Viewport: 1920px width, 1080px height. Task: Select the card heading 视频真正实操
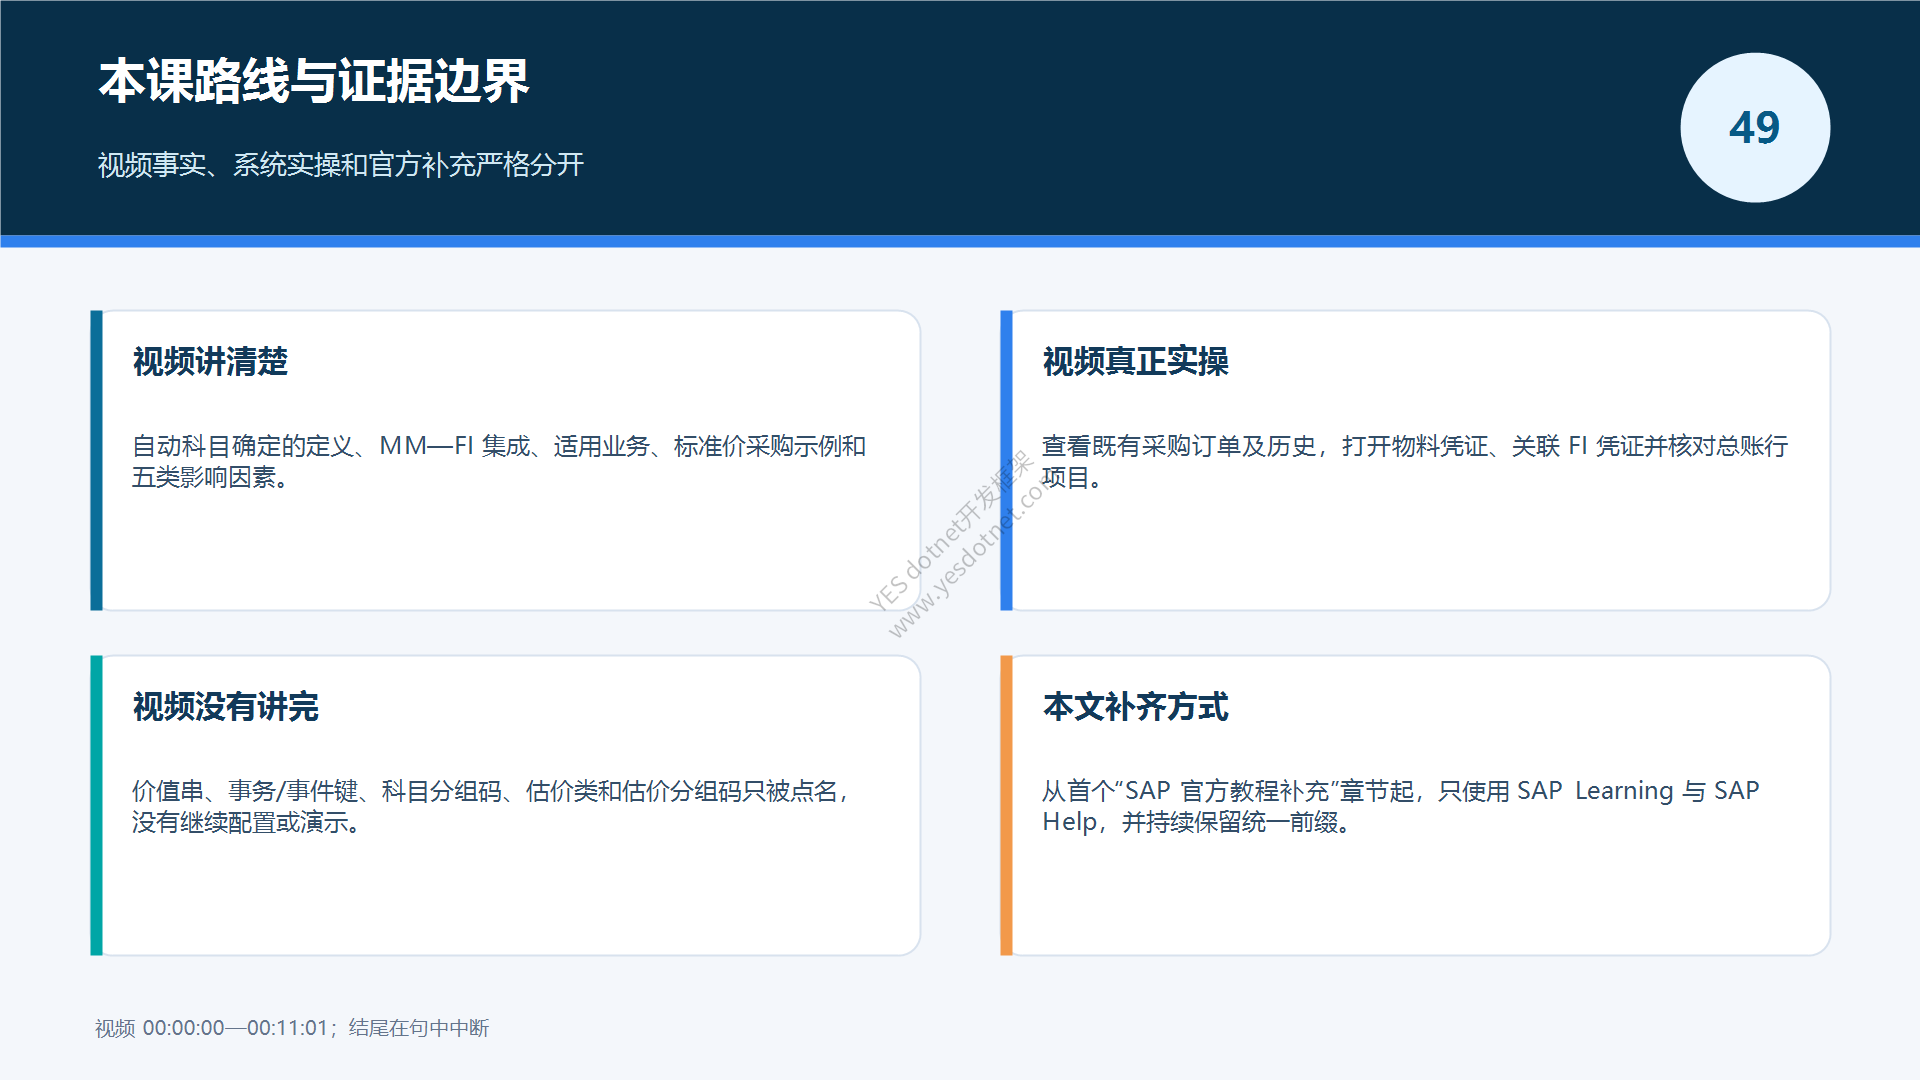[1135, 361]
